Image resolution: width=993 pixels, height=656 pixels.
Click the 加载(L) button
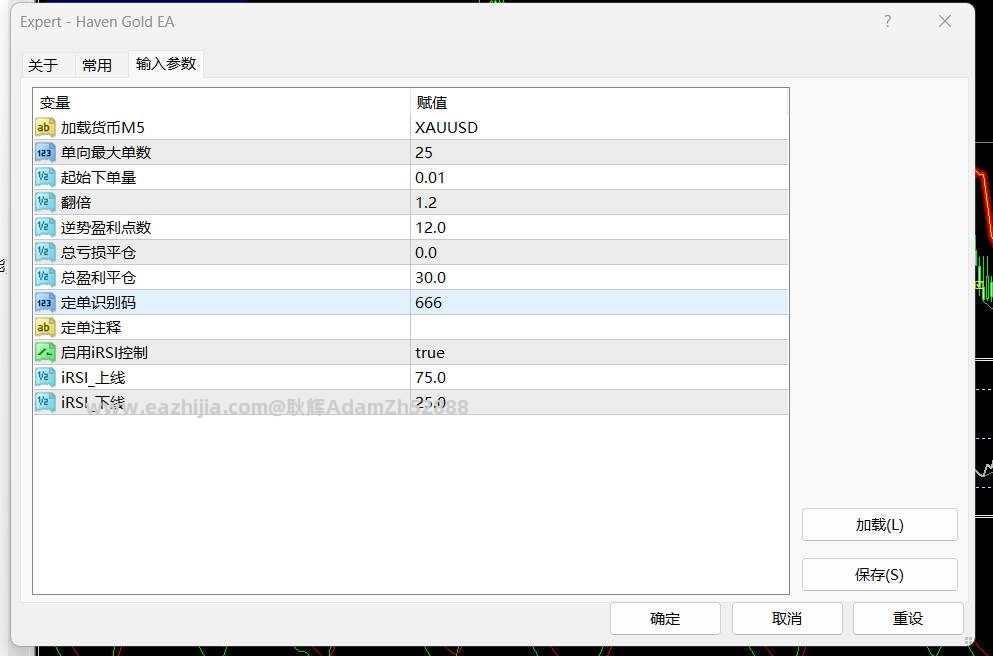pos(880,525)
